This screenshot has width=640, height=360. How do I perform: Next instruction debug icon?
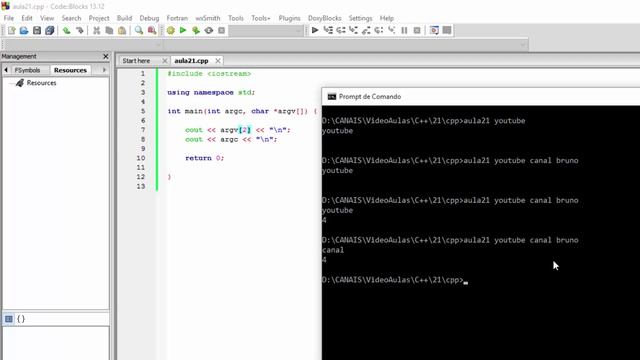click(x=379, y=30)
